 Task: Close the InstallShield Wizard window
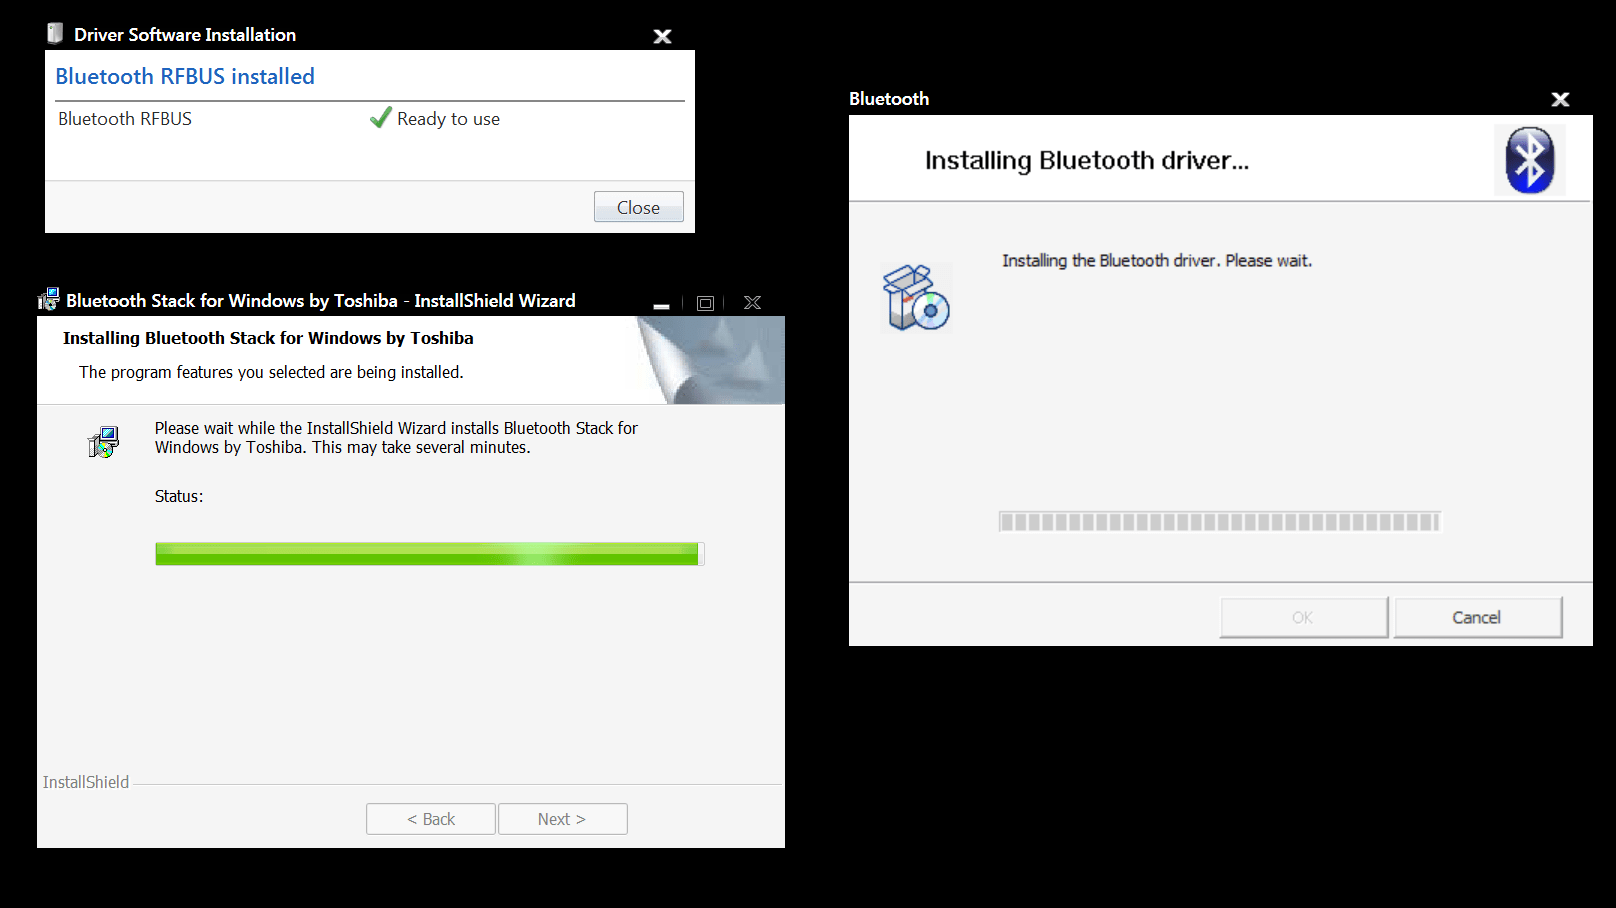753,303
